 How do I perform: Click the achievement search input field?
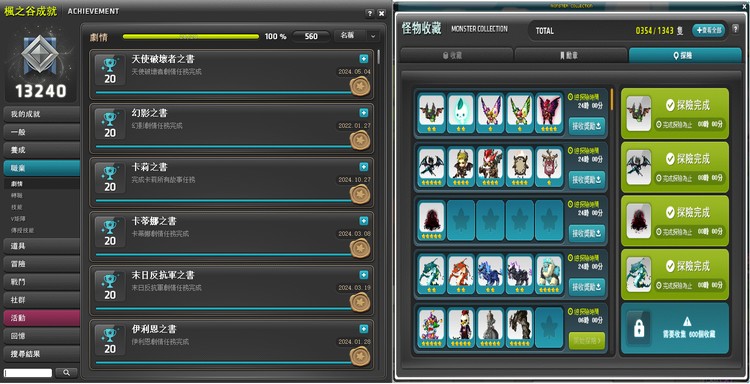[28, 373]
